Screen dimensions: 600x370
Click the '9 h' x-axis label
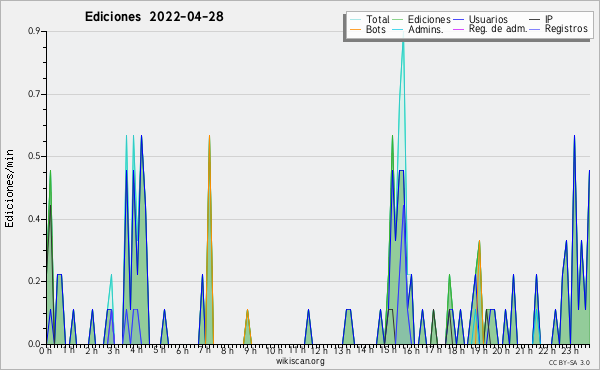point(250,350)
